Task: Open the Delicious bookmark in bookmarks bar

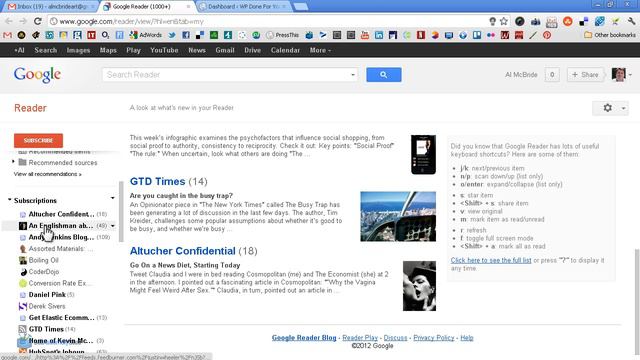Action: tap(200, 35)
